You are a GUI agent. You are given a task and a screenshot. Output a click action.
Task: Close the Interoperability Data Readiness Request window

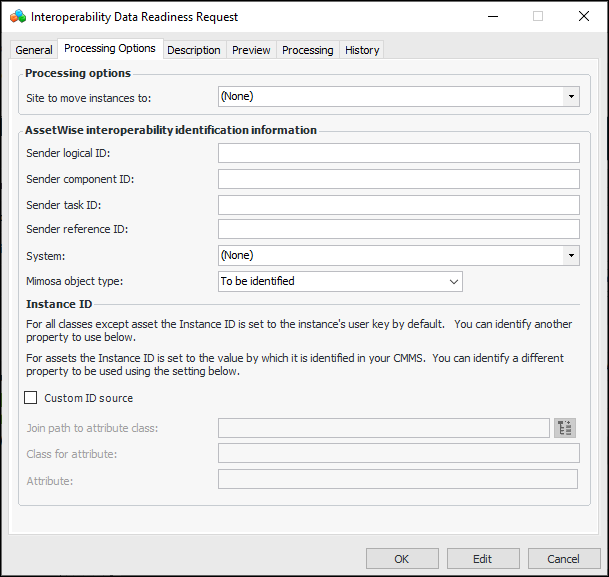pyautogui.click(x=583, y=17)
